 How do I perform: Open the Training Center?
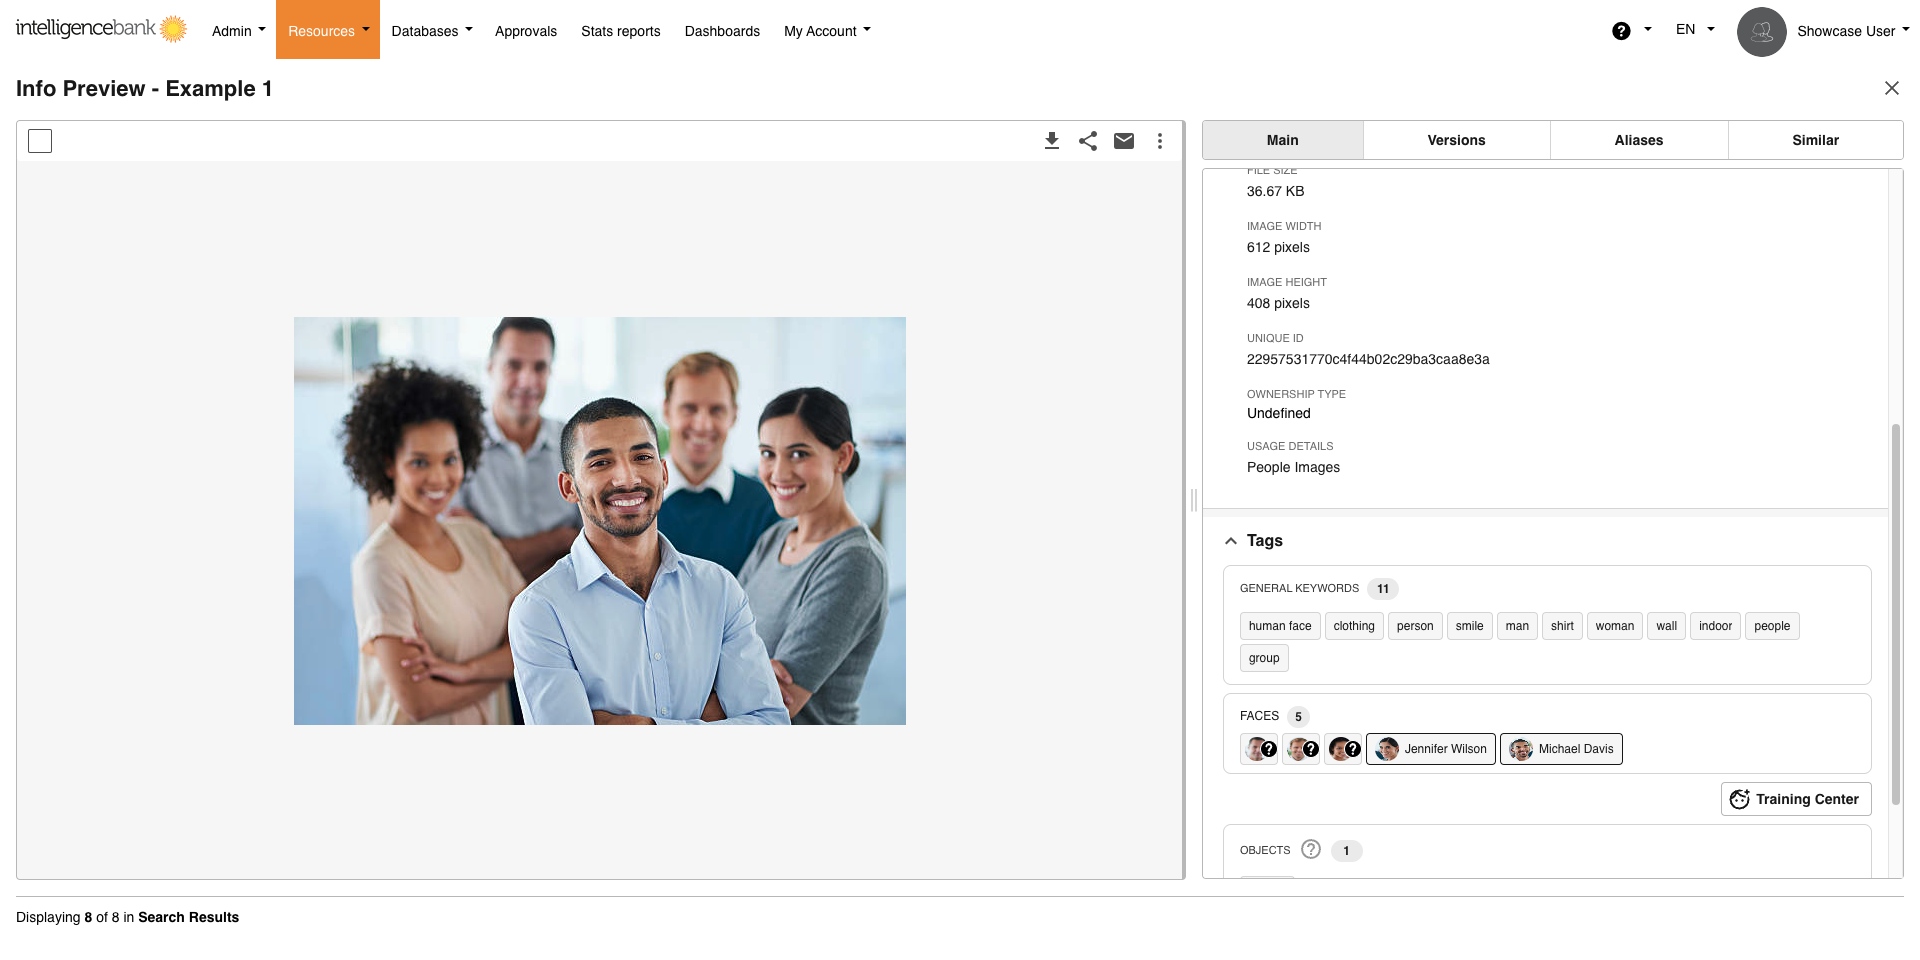[1795, 799]
